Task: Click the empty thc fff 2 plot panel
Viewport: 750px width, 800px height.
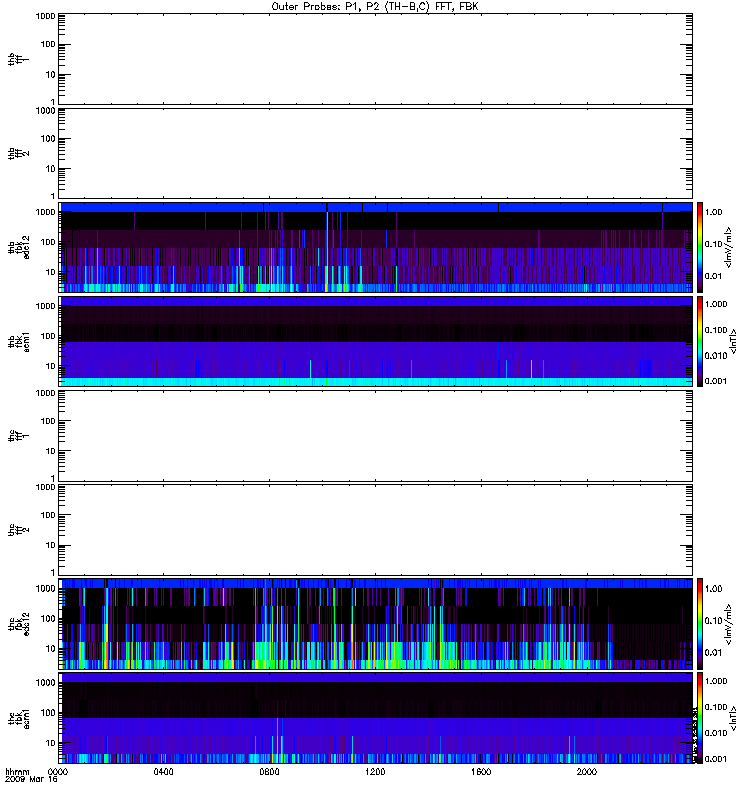Action: pos(375,530)
